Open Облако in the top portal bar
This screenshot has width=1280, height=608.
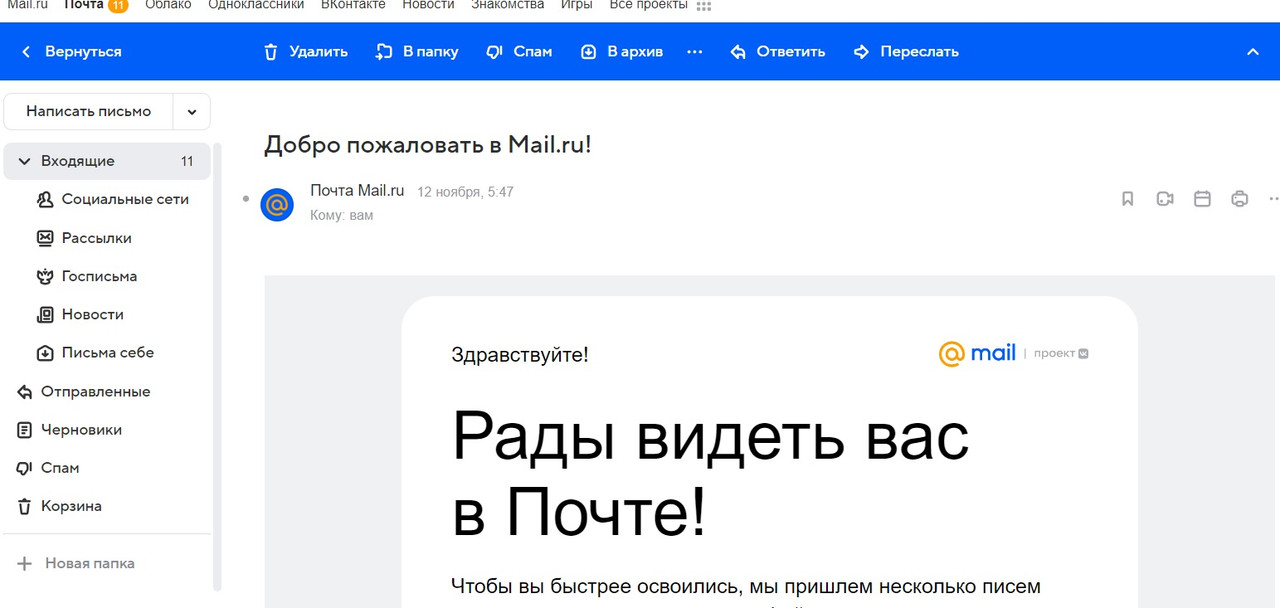coord(168,5)
